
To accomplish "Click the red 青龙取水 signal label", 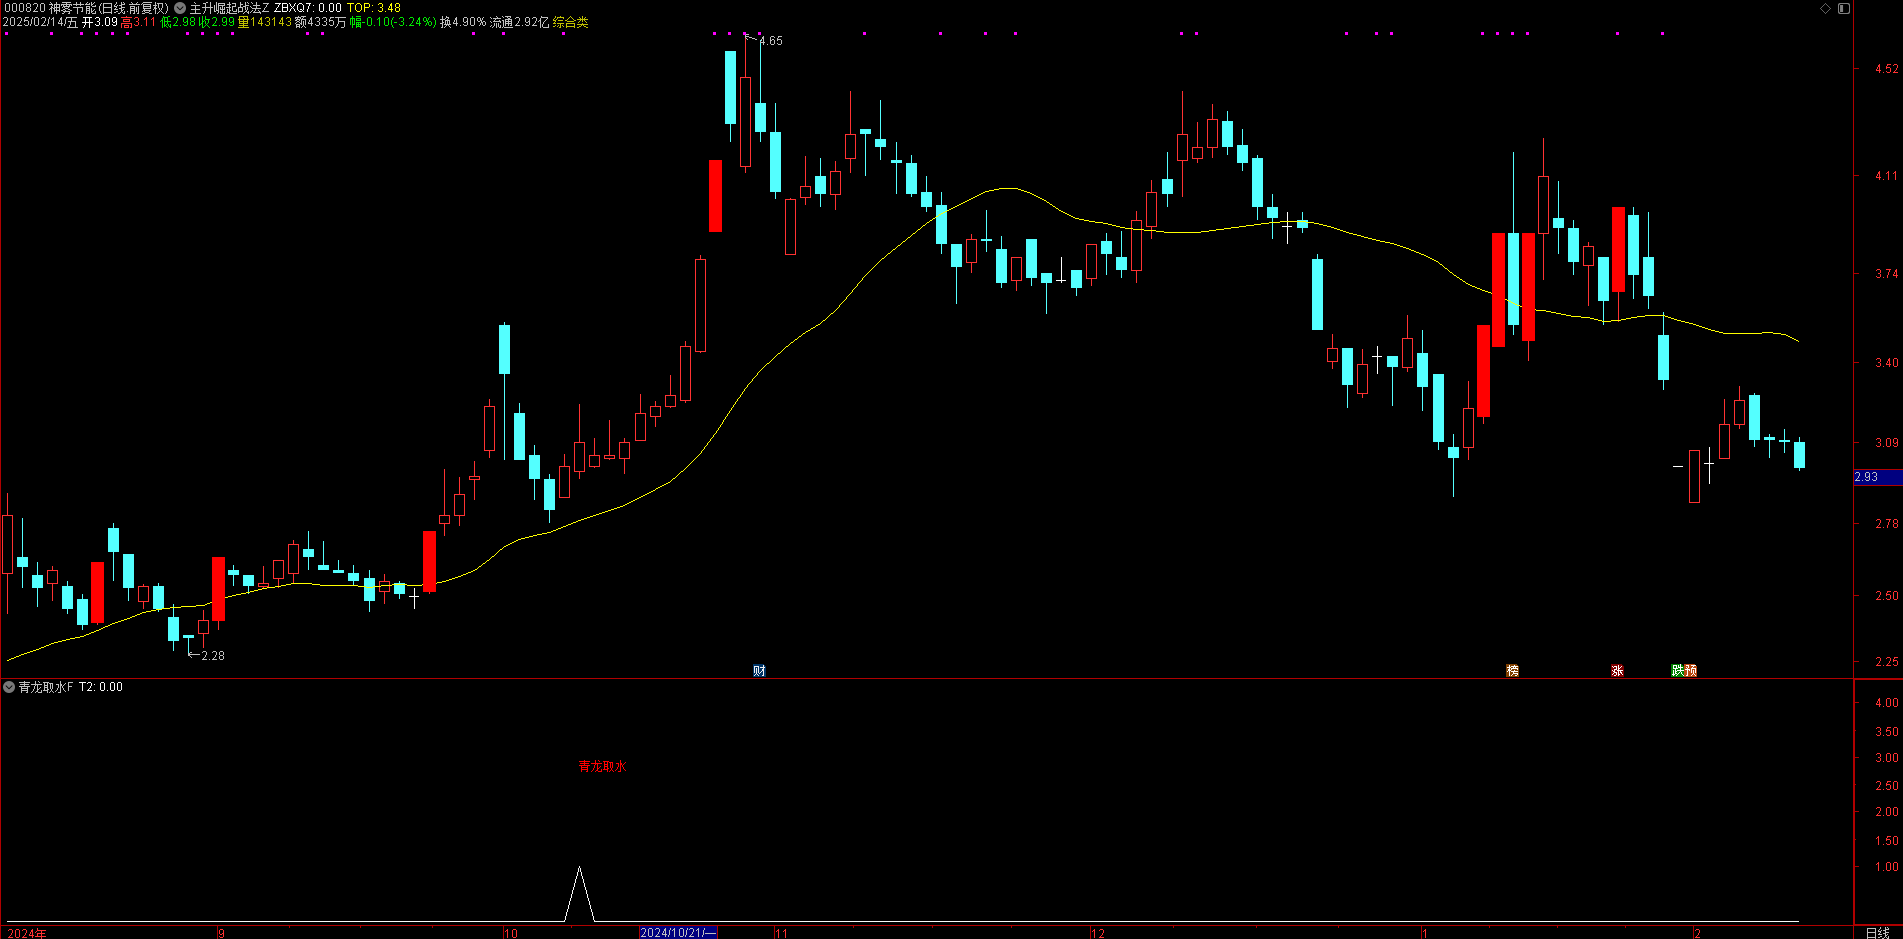I will point(602,766).
